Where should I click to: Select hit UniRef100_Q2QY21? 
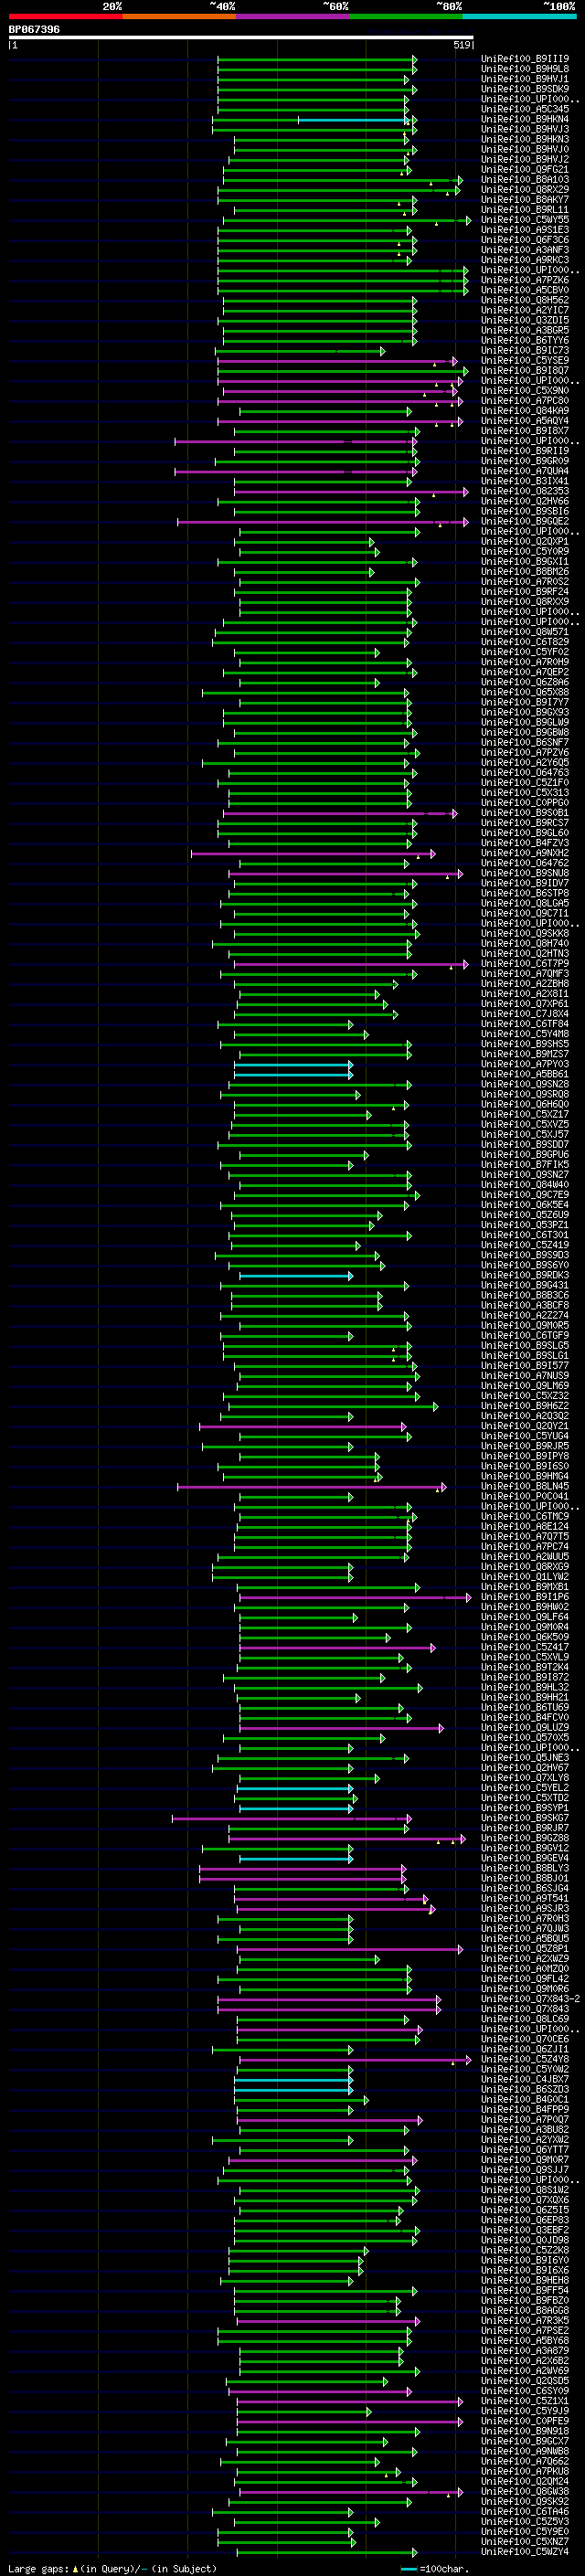(524, 1426)
